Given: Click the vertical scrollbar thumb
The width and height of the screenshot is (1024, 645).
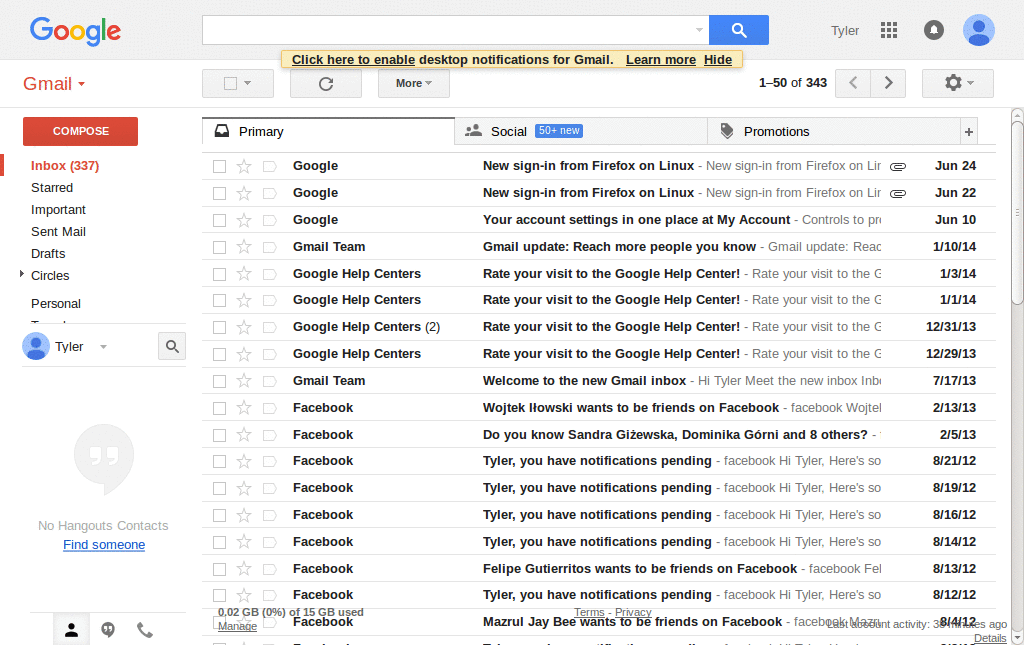Looking at the screenshot, I should point(1017,212).
